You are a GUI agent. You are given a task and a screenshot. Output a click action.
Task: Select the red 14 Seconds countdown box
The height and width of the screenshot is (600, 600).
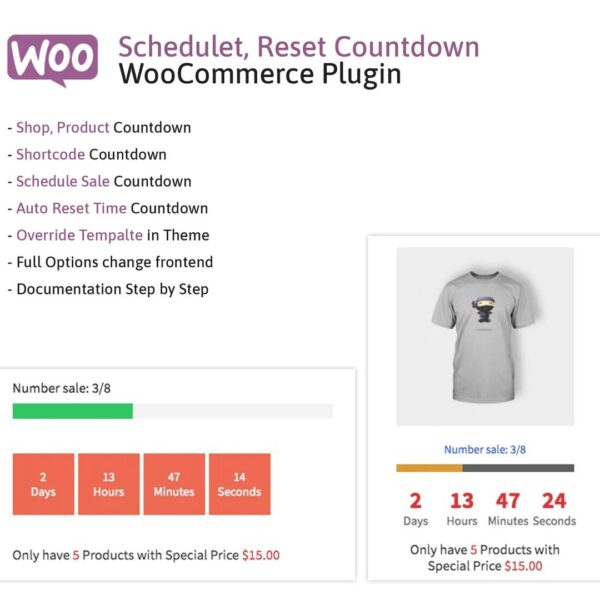(x=239, y=484)
